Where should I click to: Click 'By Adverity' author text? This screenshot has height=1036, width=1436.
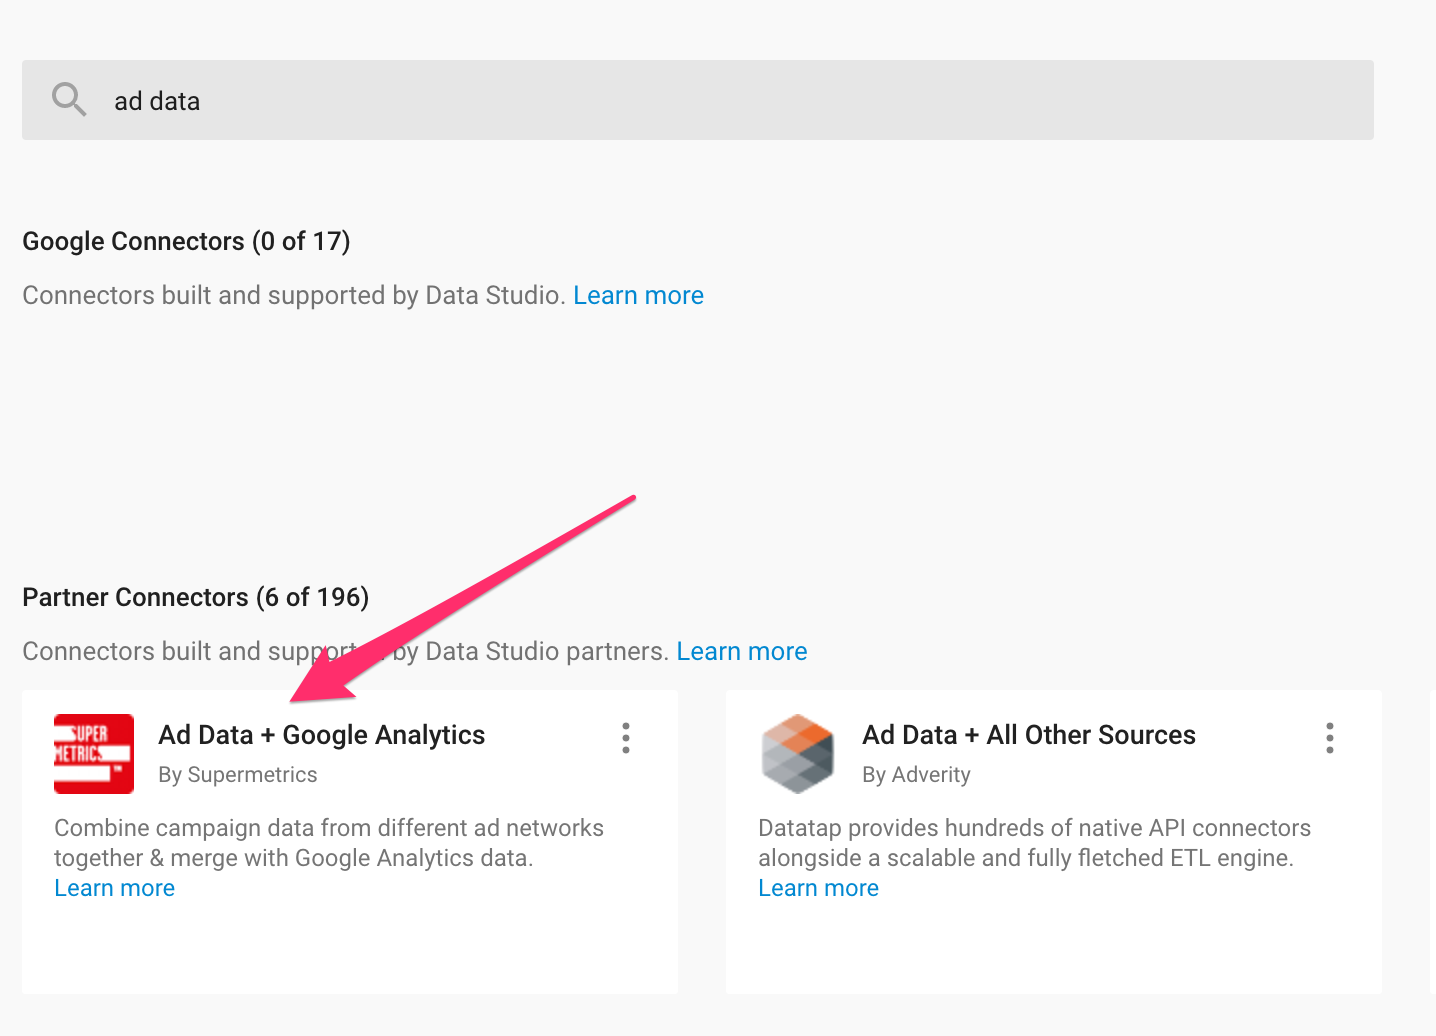(x=916, y=775)
